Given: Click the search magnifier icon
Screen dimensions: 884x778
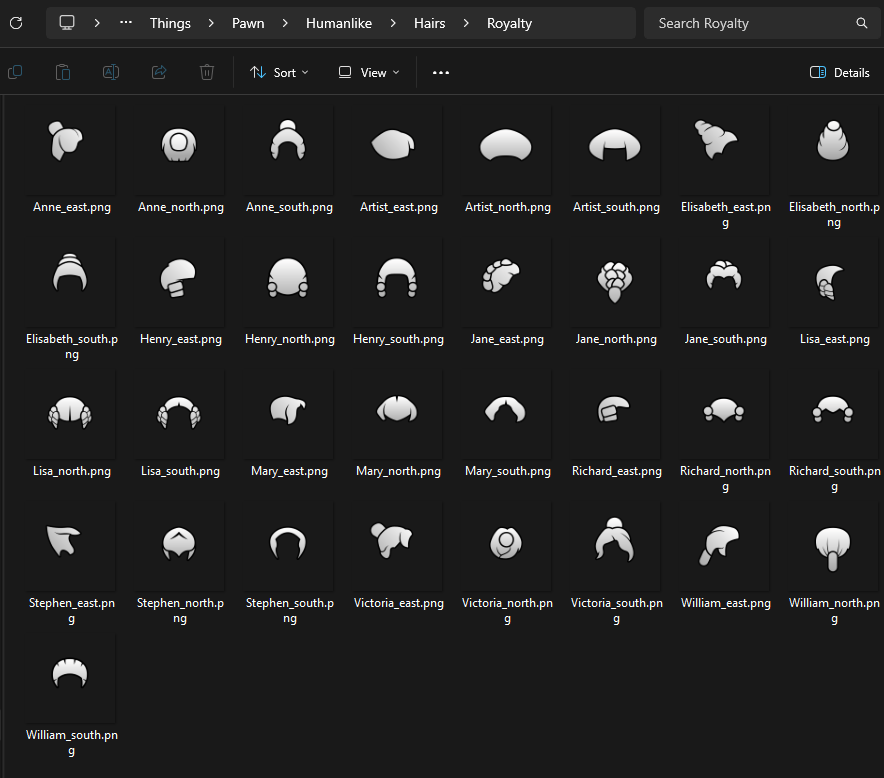Looking at the screenshot, I should [861, 23].
